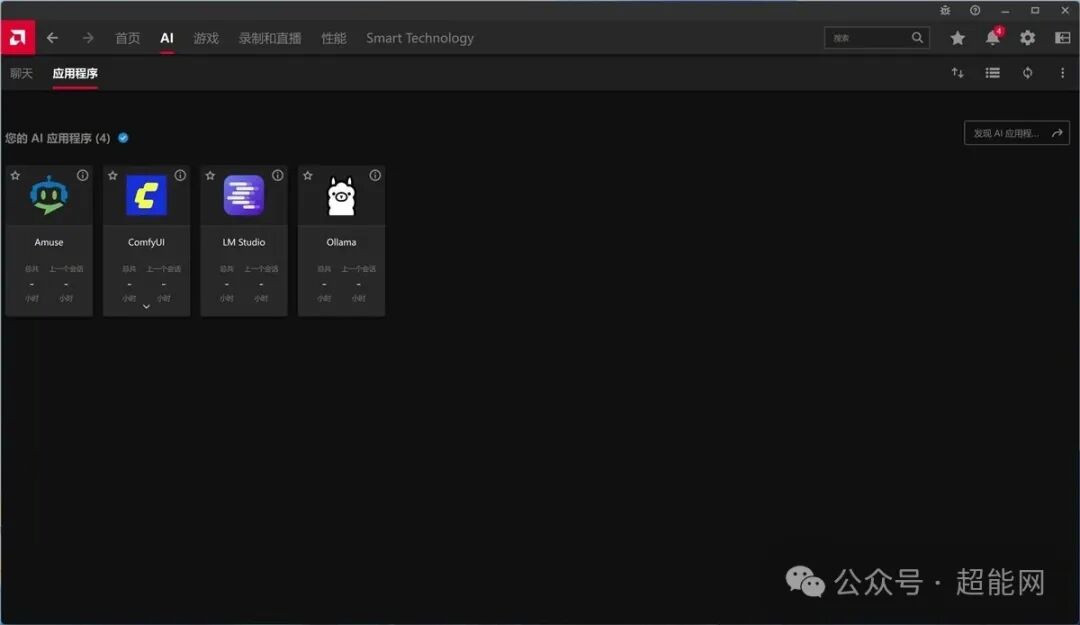The image size is (1080, 625).
Task: Switch to the 聊天 tab
Action: pyautogui.click(x=21, y=72)
